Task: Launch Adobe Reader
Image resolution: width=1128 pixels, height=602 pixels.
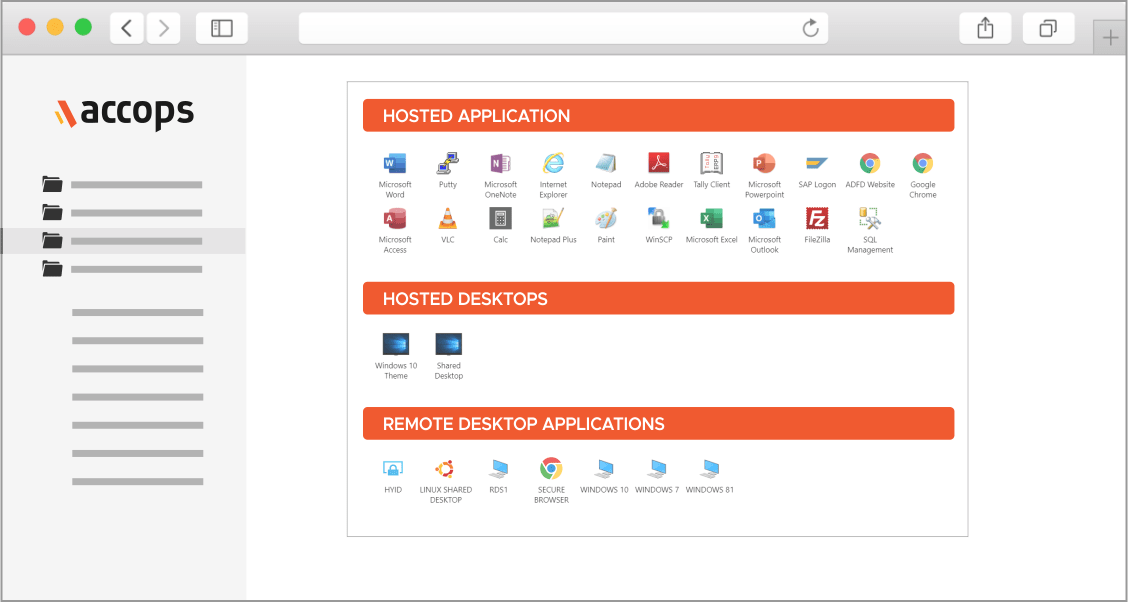Action: pos(659,164)
